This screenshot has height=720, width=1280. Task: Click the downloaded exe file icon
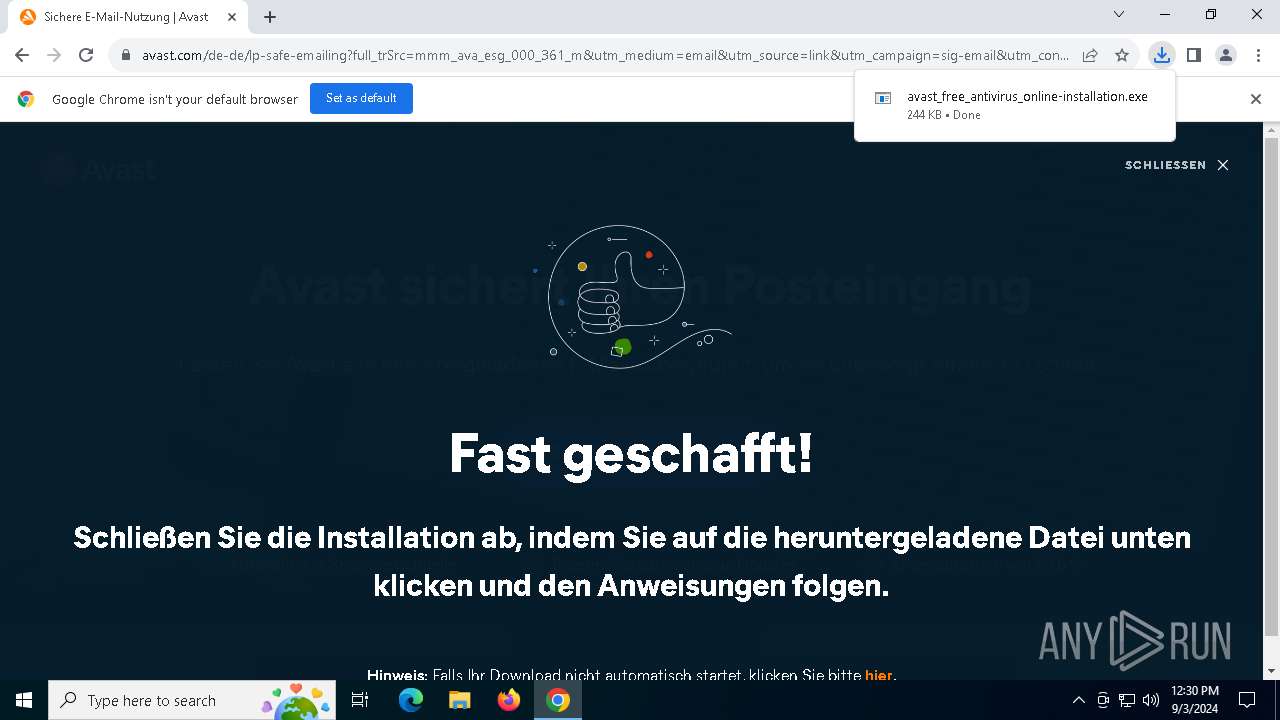pyautogui.click(x=883, y=98)
